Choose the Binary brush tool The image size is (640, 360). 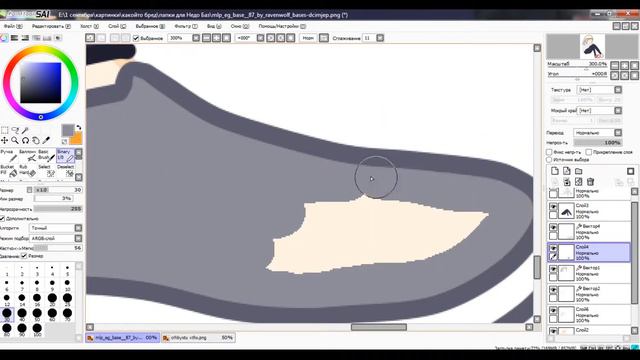pyautogui.click(x=65, y=156)
